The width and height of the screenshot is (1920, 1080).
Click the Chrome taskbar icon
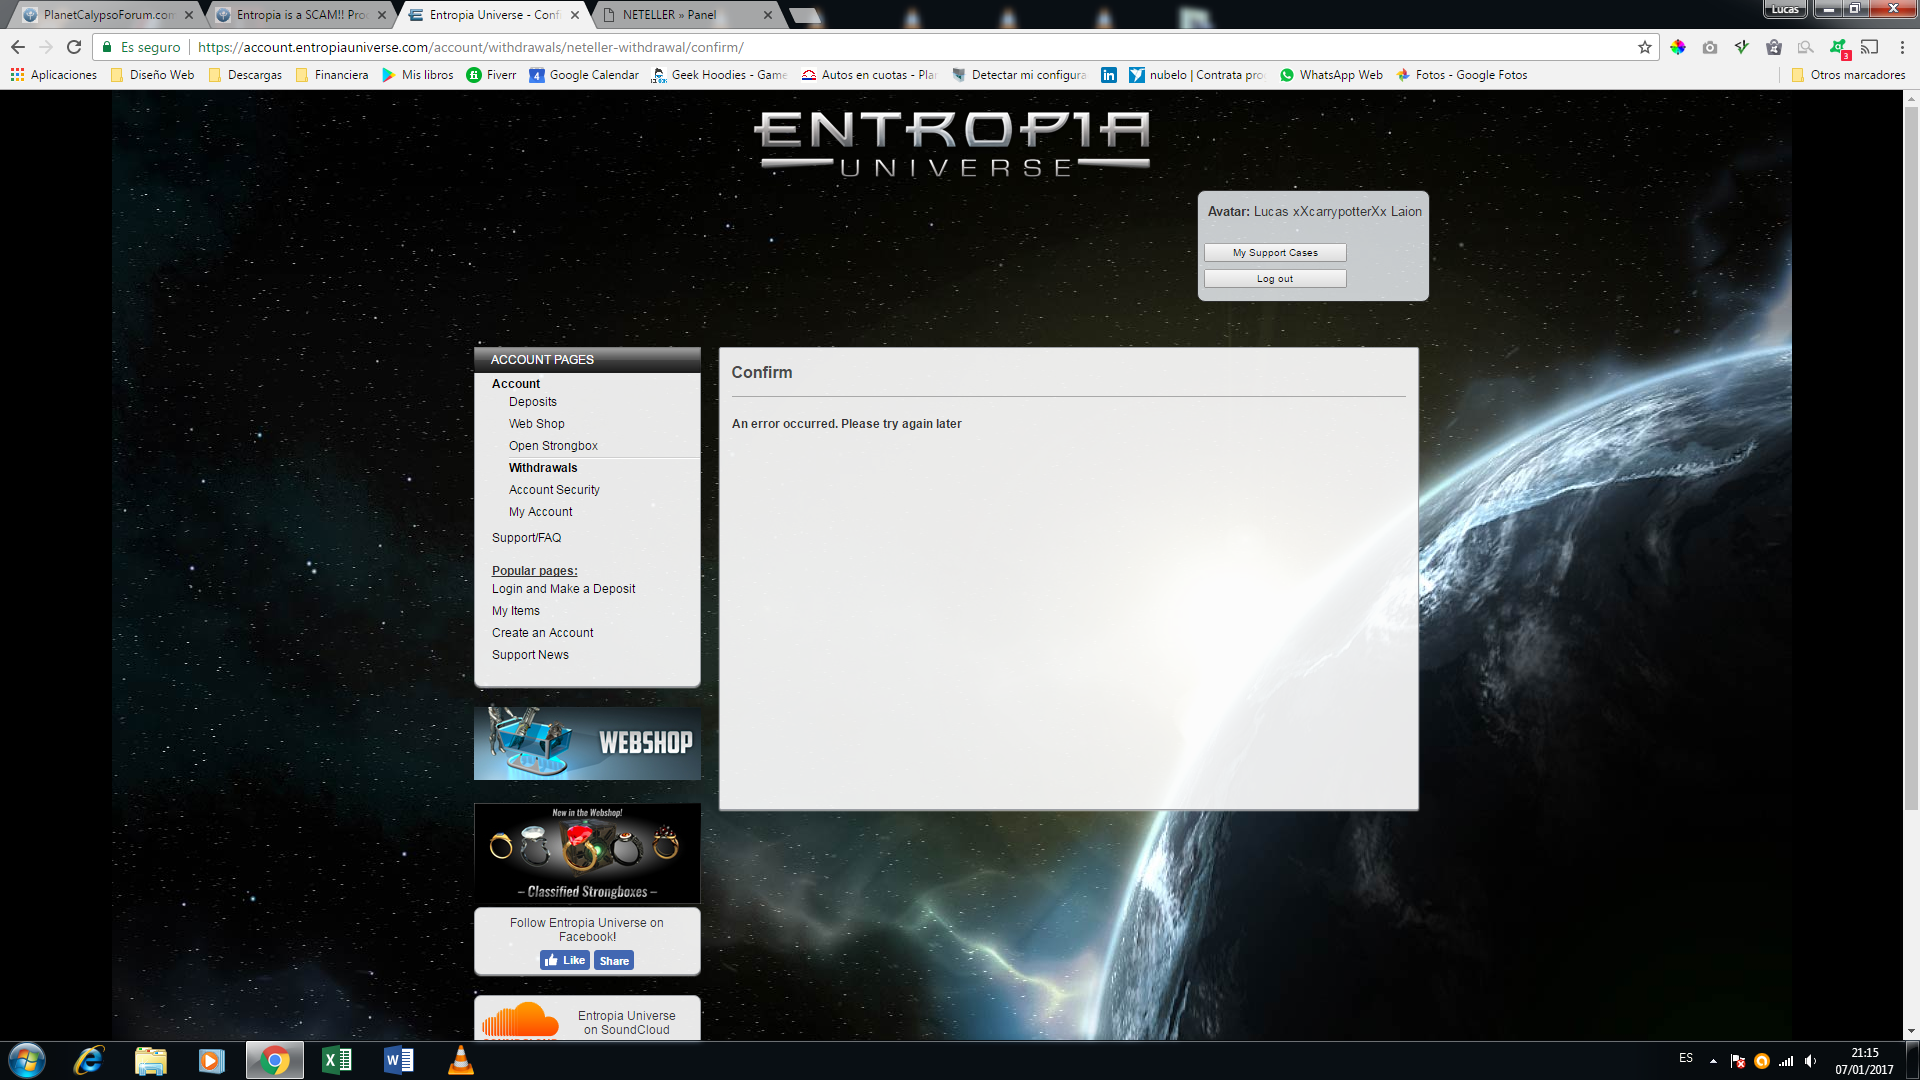(274, 1060)
